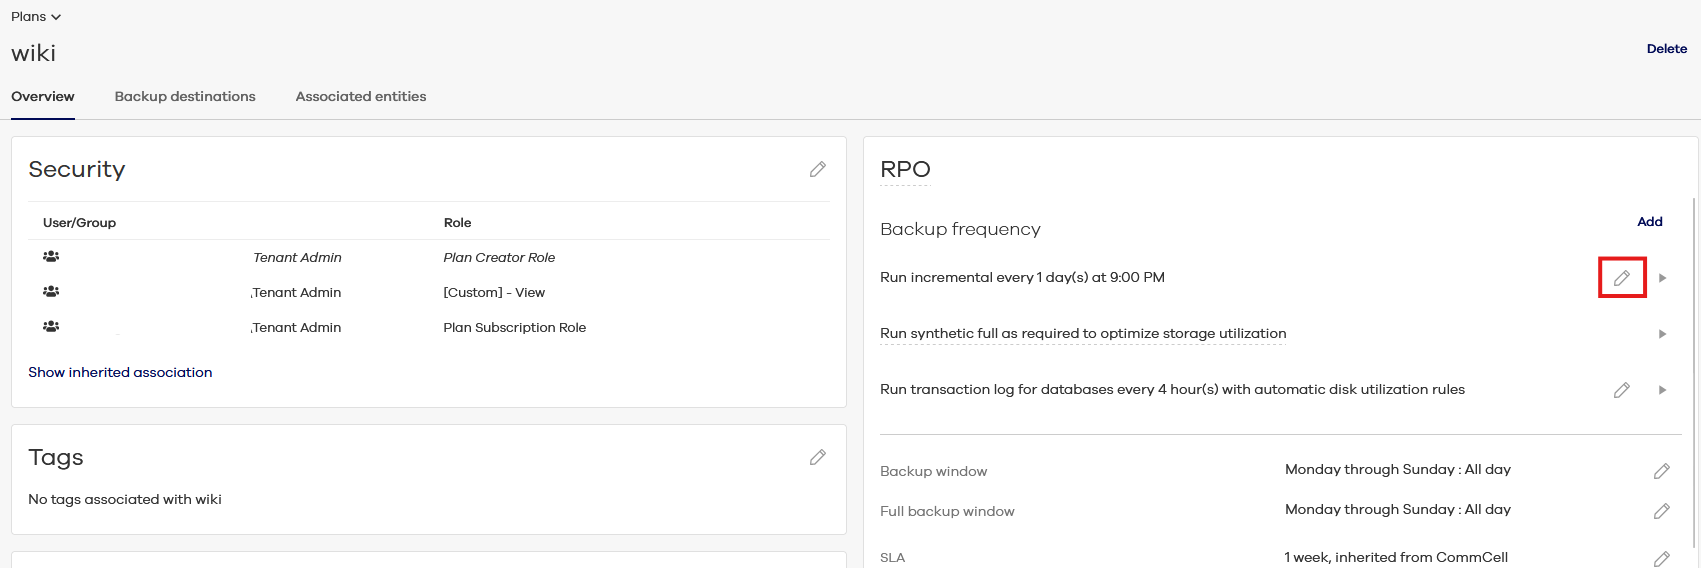Show inherited association link

point(120,372)
